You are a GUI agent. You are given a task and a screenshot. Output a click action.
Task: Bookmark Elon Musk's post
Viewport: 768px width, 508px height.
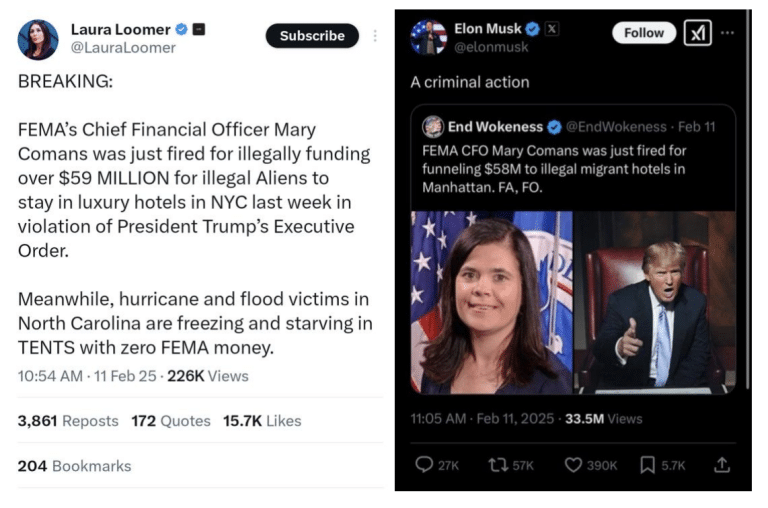(648, 465)
